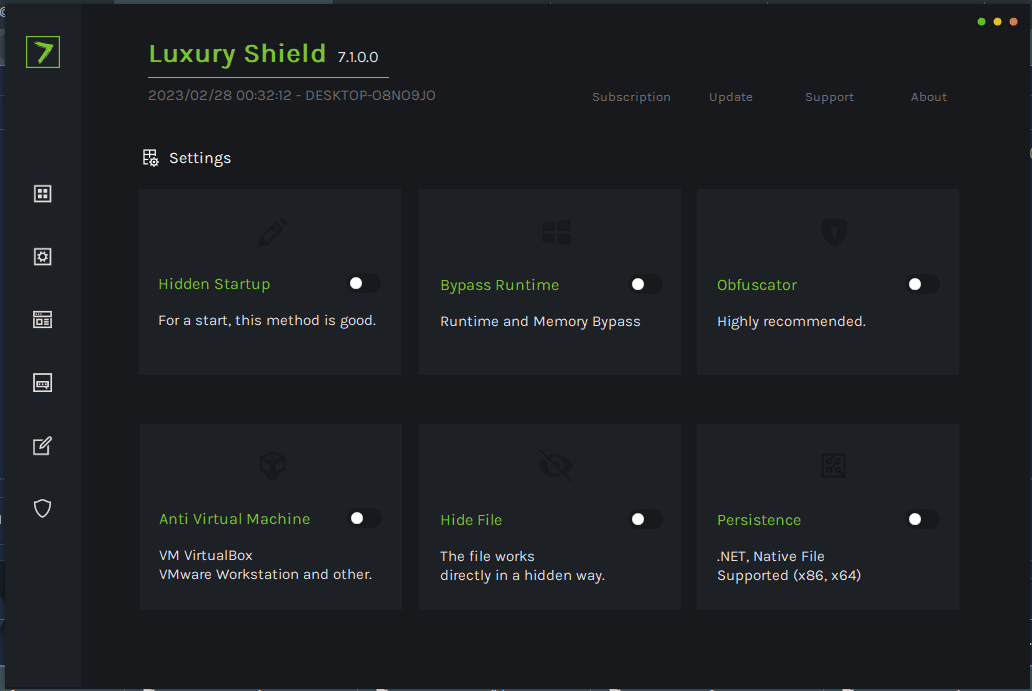The height and width of the screenshot is (691, 1032).
Task: Enable the Hide File toggle
Action: pos(646,519)
